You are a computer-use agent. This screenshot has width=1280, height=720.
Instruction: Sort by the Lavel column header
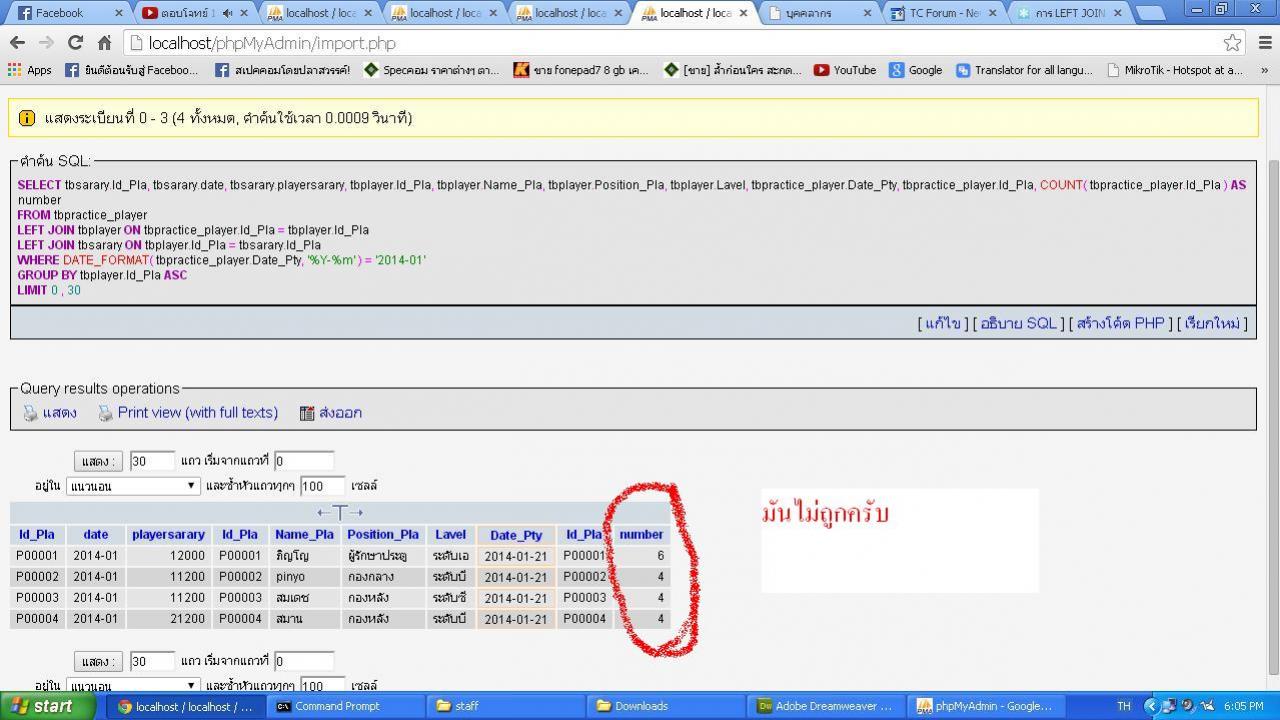(x=450, y=535)
